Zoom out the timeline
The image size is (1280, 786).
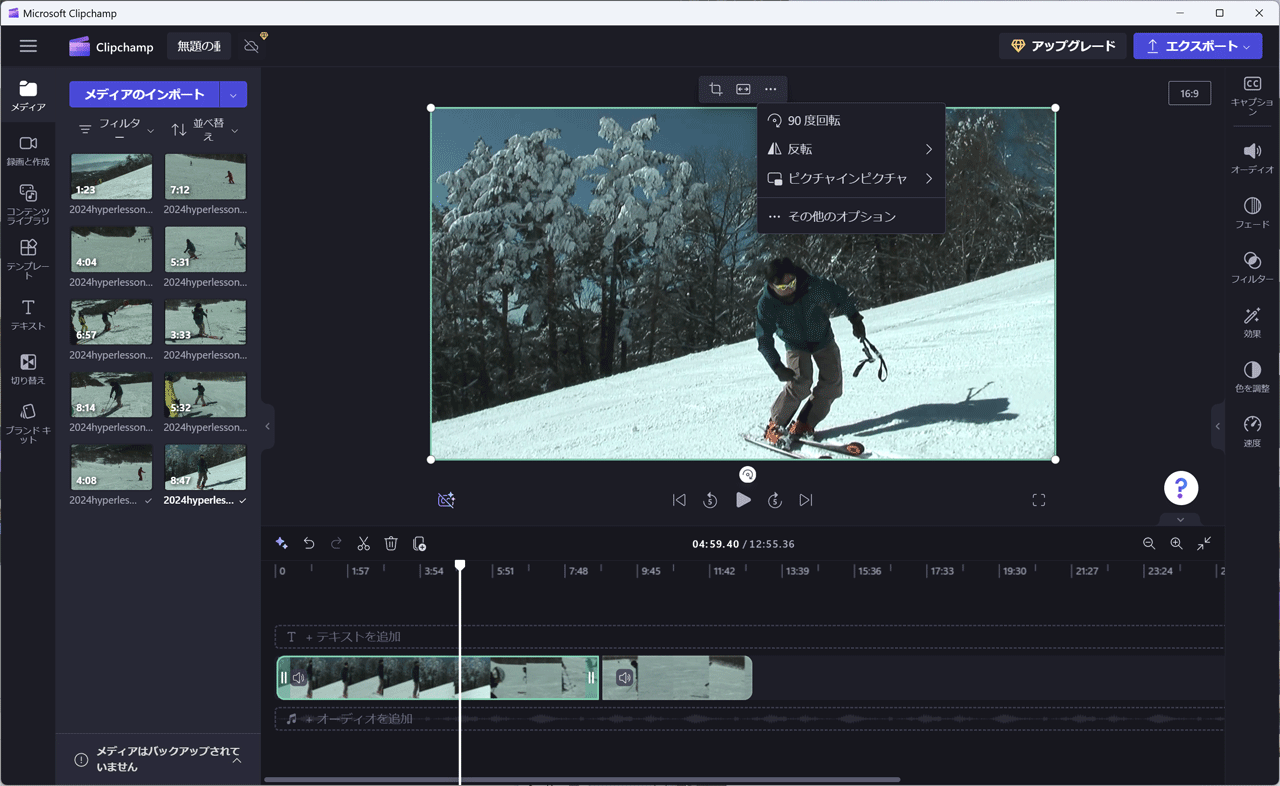(1149, 544)
